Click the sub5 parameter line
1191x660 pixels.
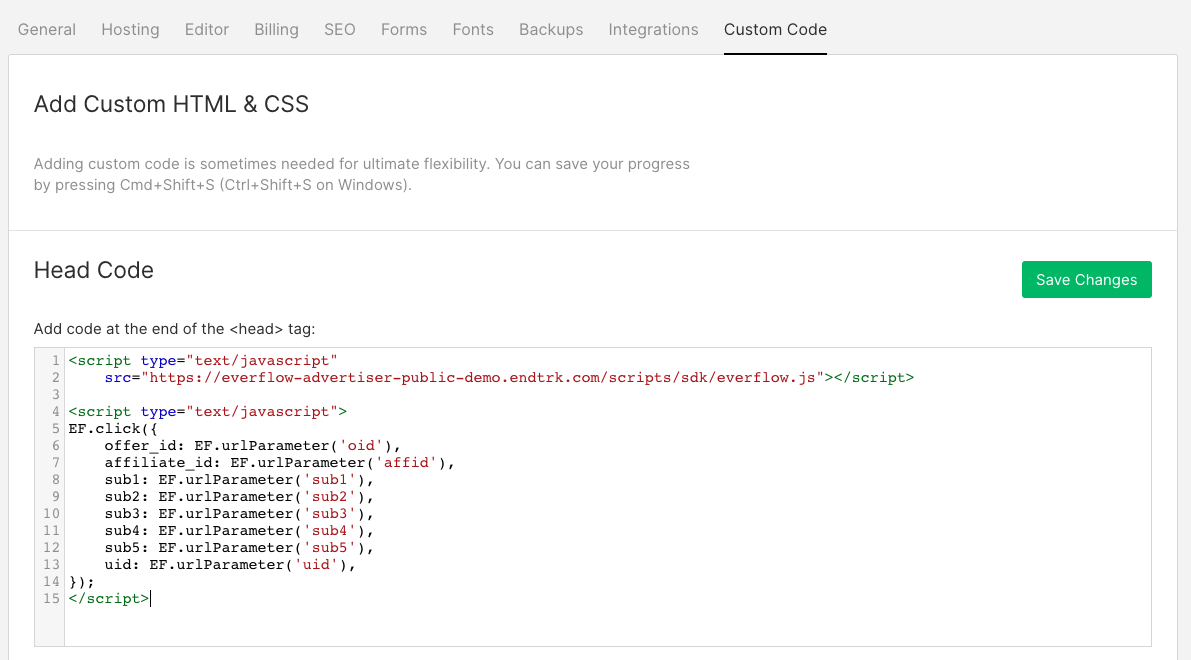click(x=239, y=548)
